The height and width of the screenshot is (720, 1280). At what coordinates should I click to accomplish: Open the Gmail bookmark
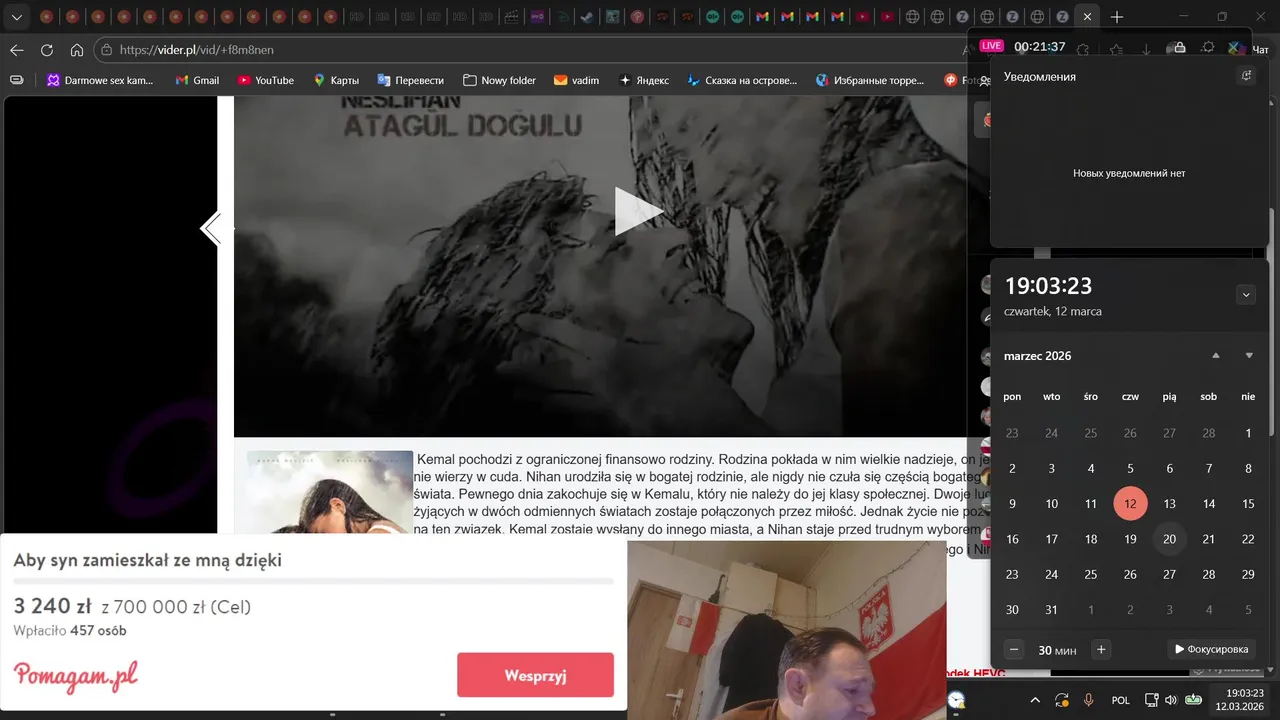(197, 80)
